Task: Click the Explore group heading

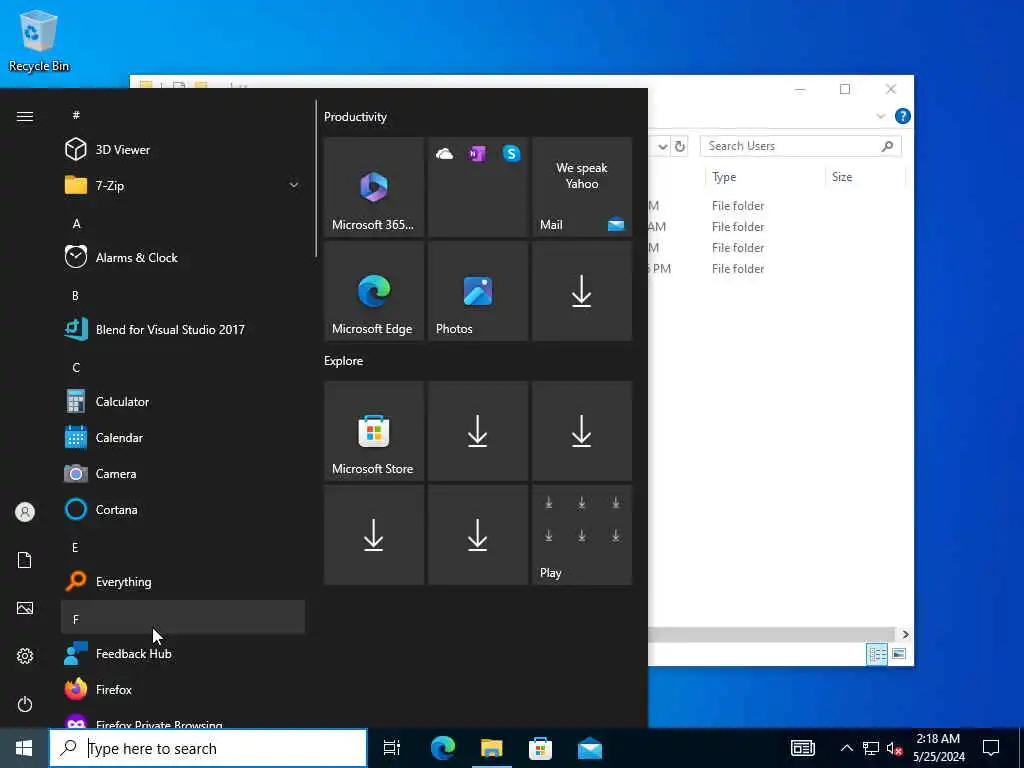Action: pyautogui.click(x=344, y=360)
